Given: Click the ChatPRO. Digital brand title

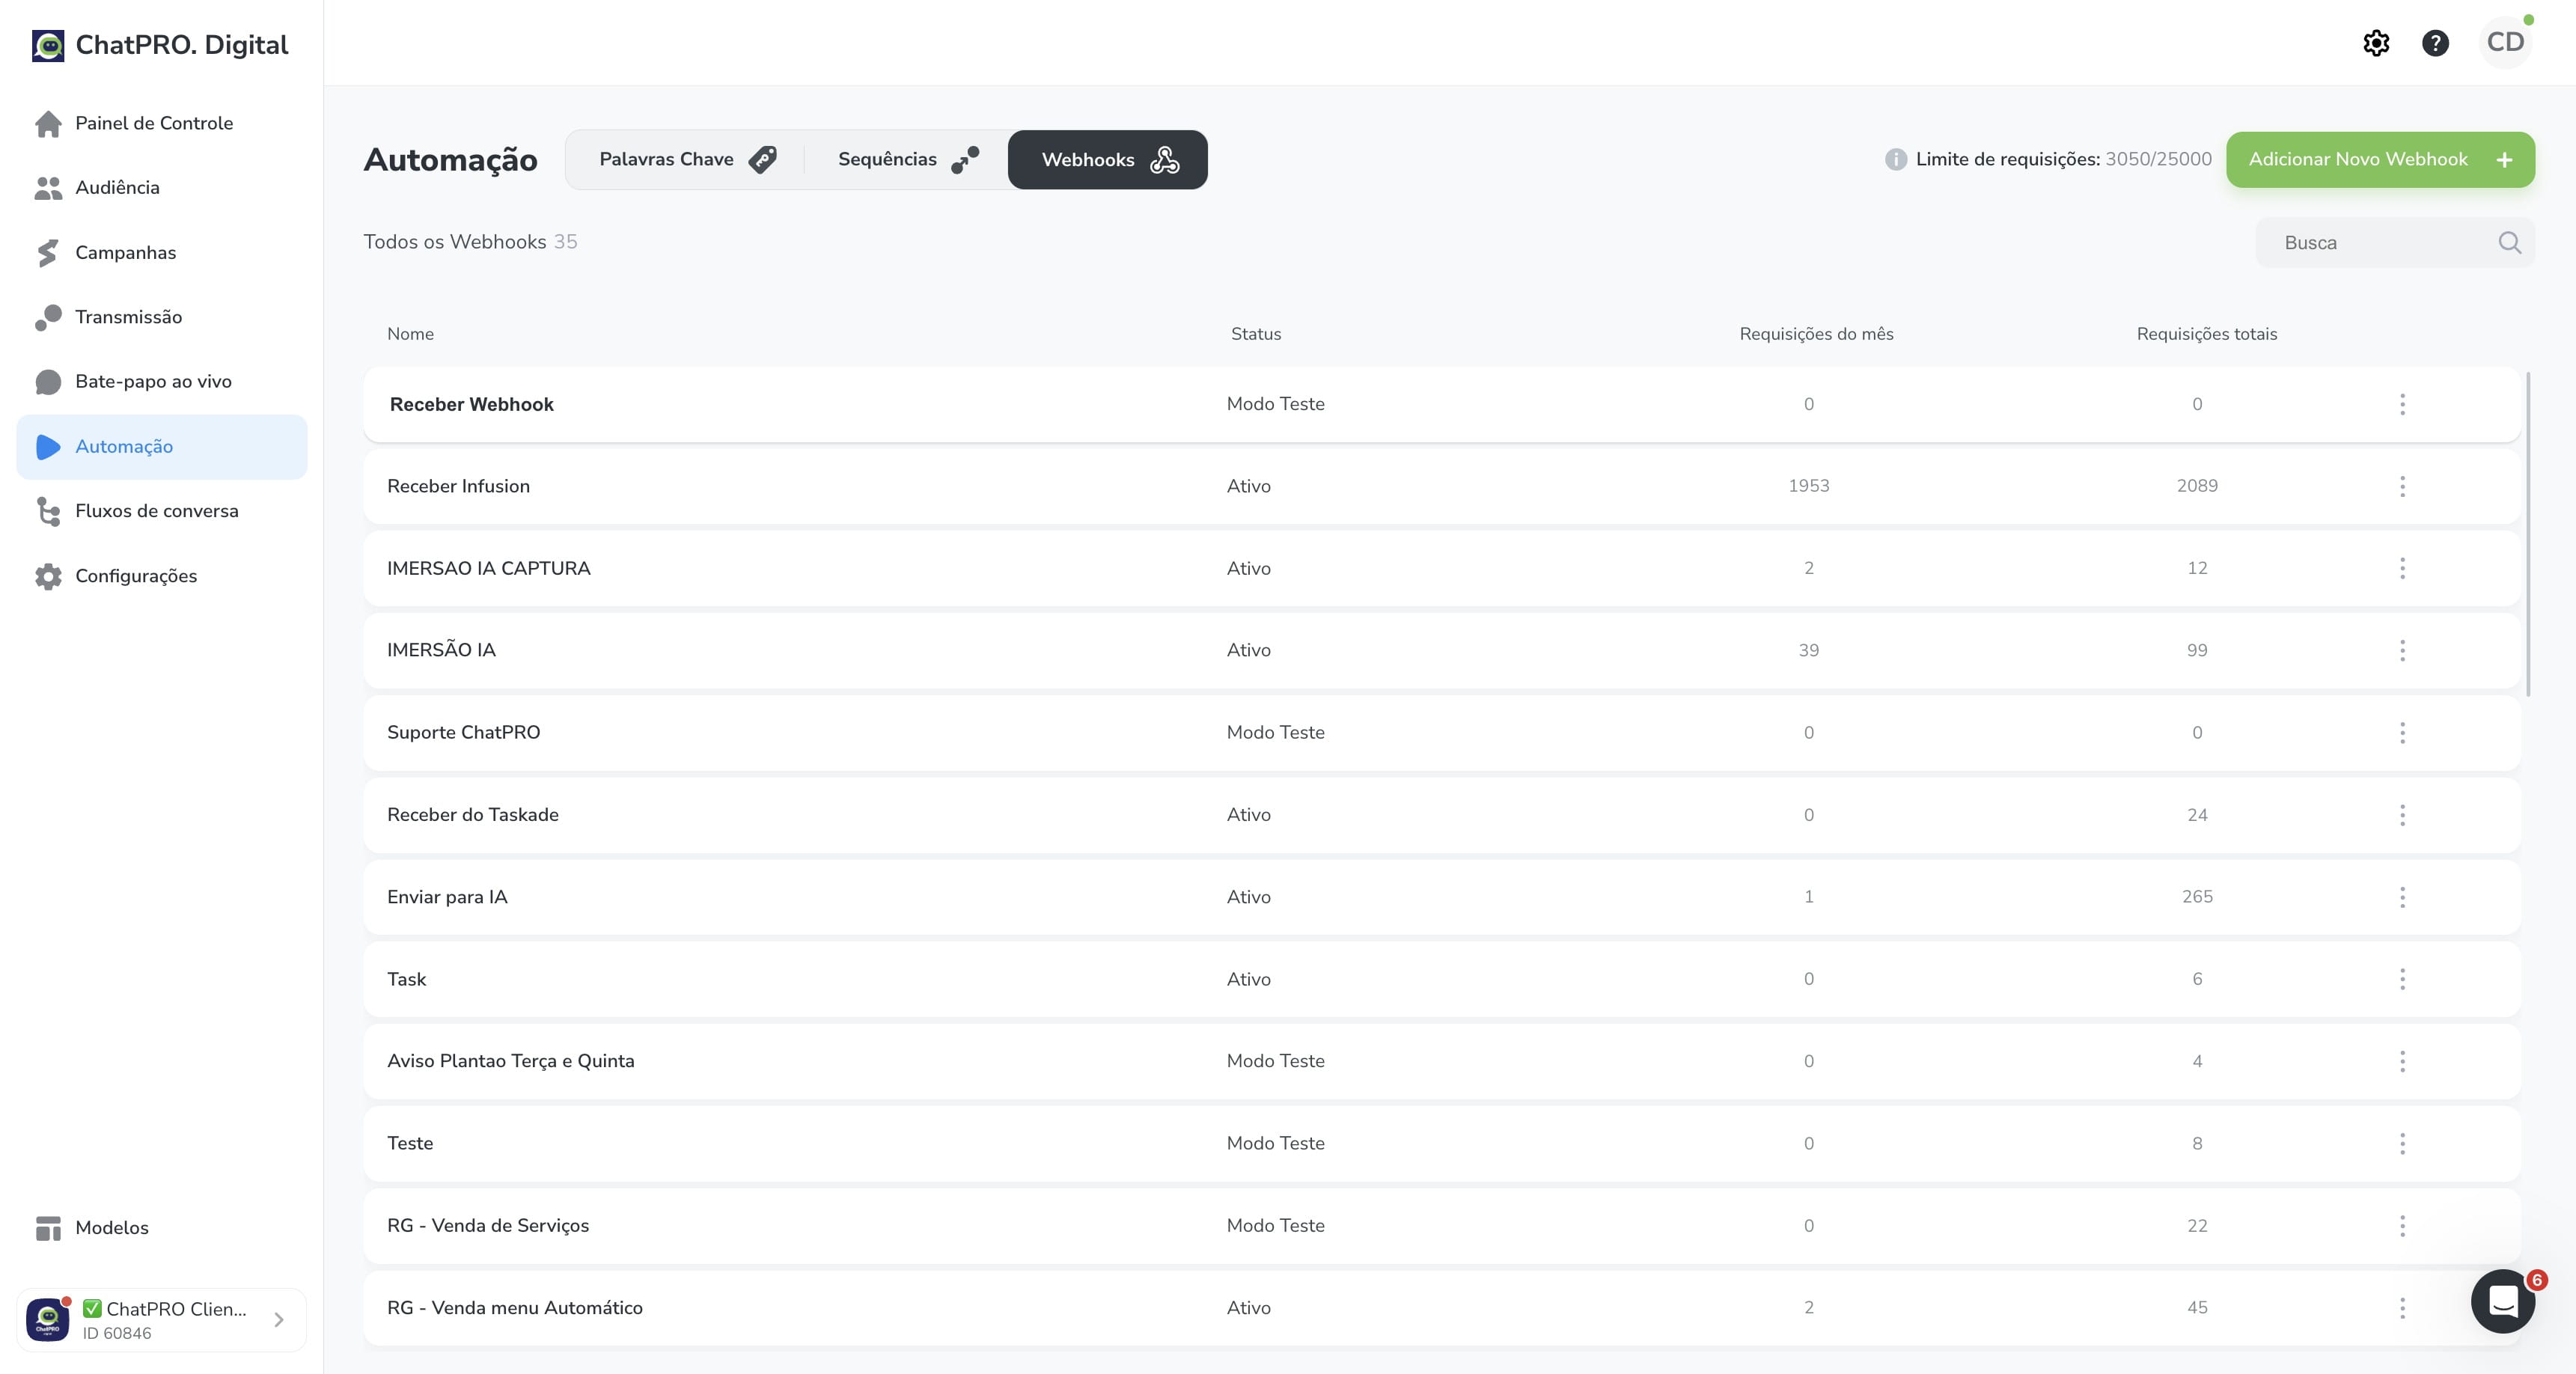Looking at the screenshot, I should (x=182, y=45).
